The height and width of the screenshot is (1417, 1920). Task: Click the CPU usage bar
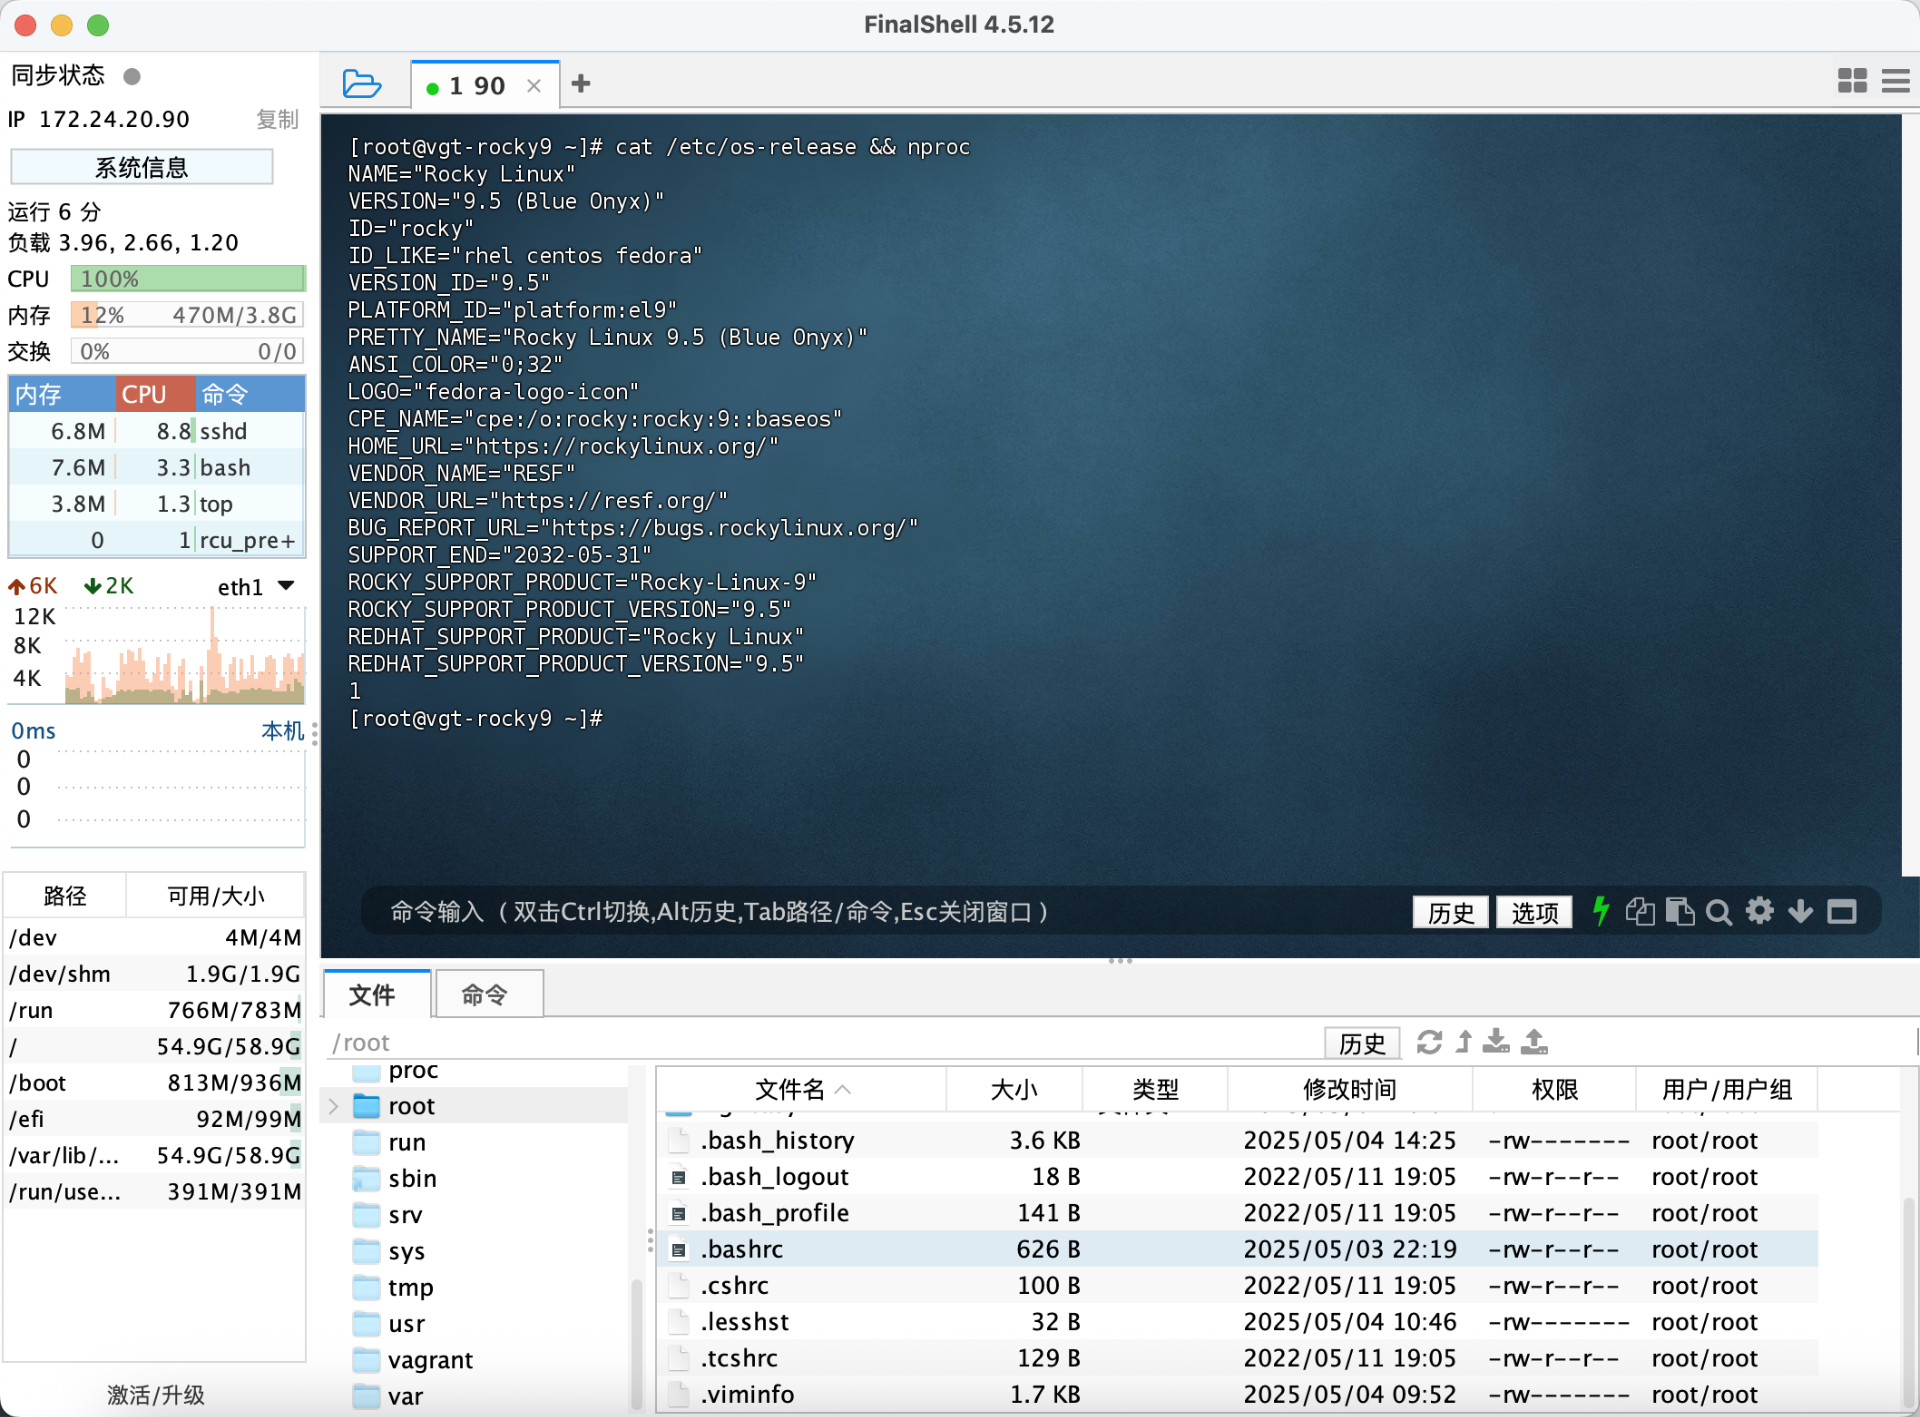[188, 278]
